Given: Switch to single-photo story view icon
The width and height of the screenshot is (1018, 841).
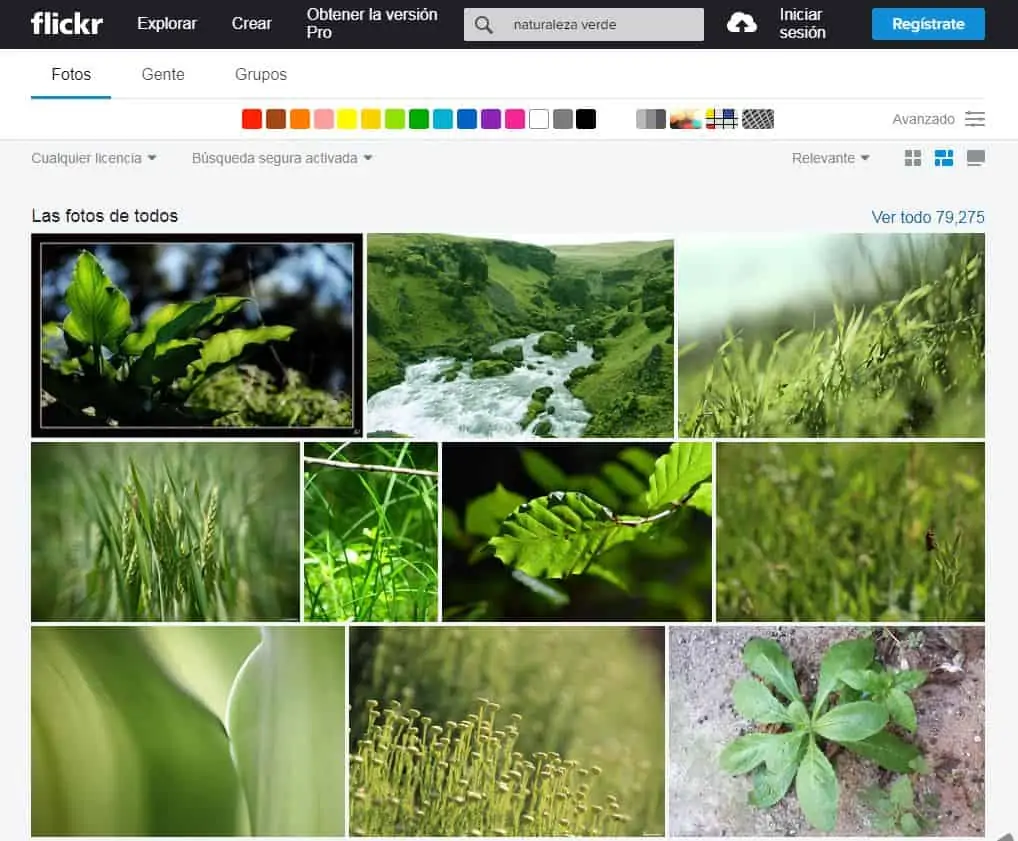Looking at the screenshot, I should 976,158.
